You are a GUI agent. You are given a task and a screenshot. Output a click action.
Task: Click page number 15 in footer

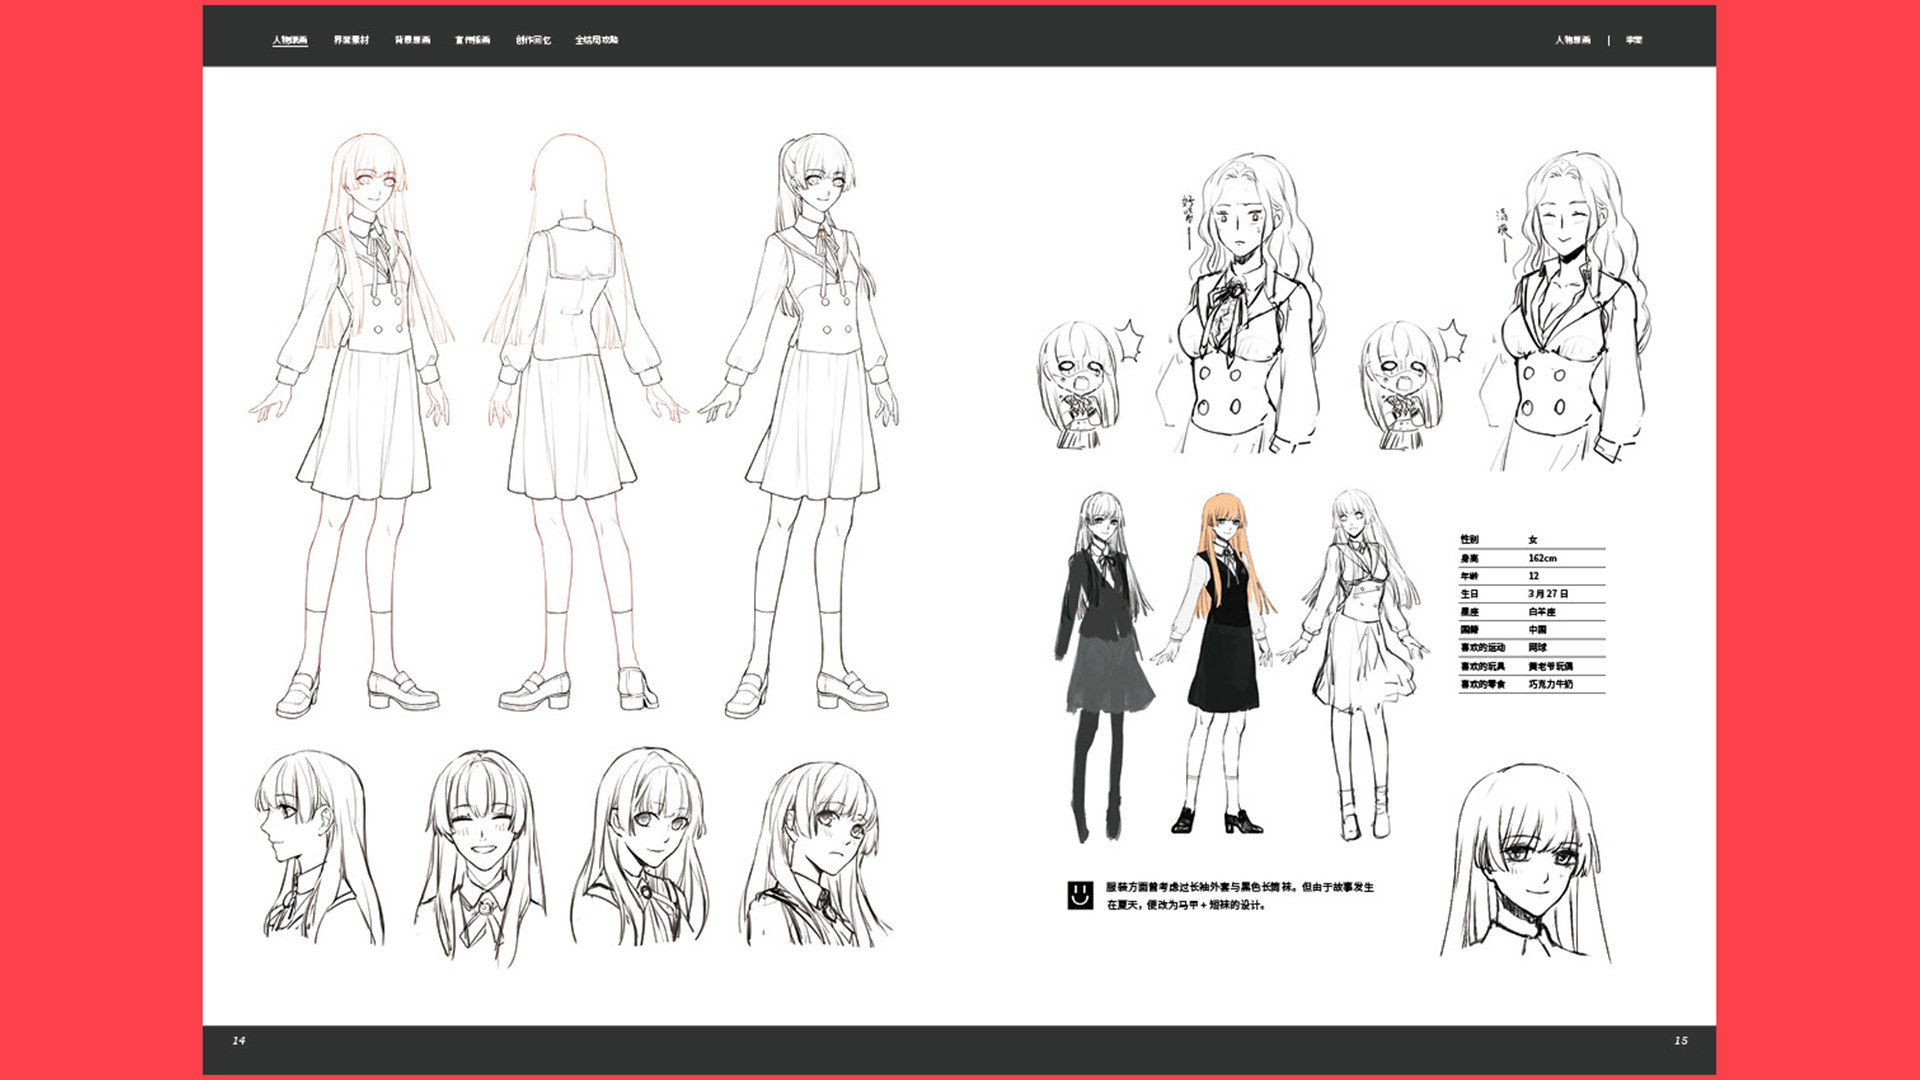tap(1680, 1040)
